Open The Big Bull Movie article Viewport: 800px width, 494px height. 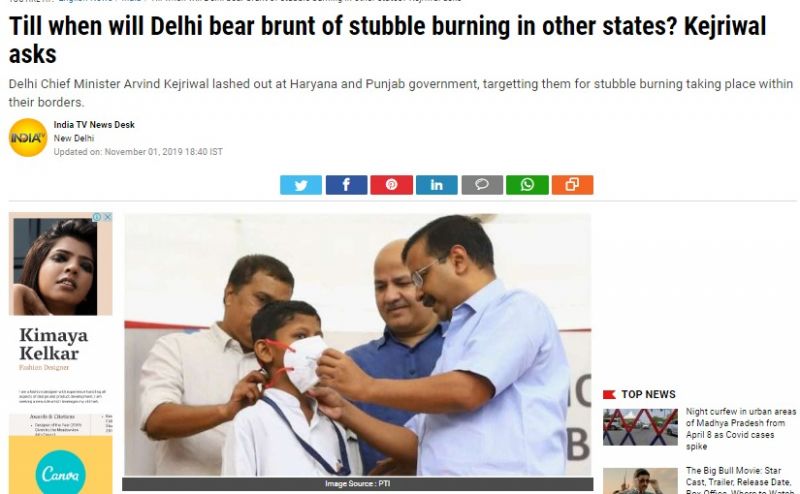(x=740, y=480)
